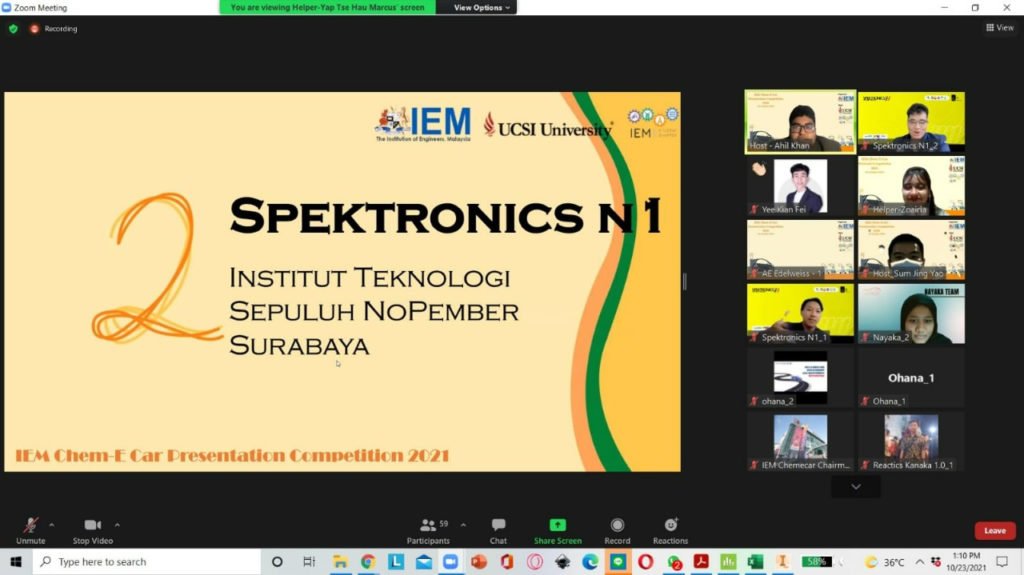Screen dimensions: 1024x575
Task: Select IEM Chemecar Chairm... participant tile
Action: (x=800, y=442)
